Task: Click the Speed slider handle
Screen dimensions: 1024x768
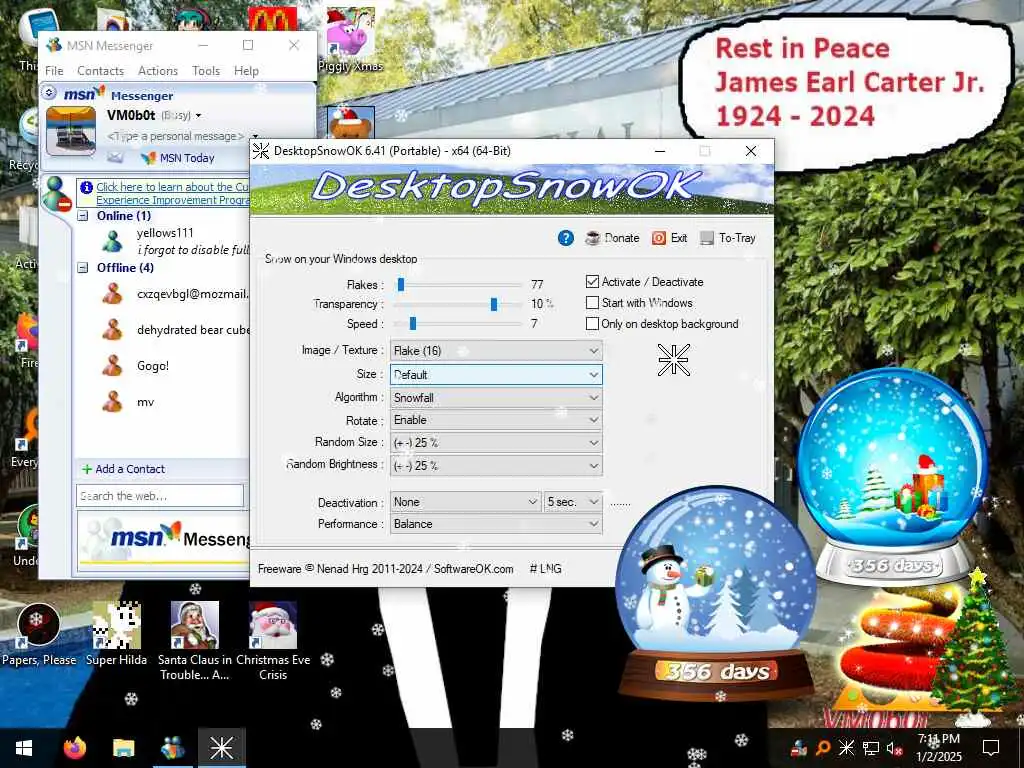Action: click(413, 323)
